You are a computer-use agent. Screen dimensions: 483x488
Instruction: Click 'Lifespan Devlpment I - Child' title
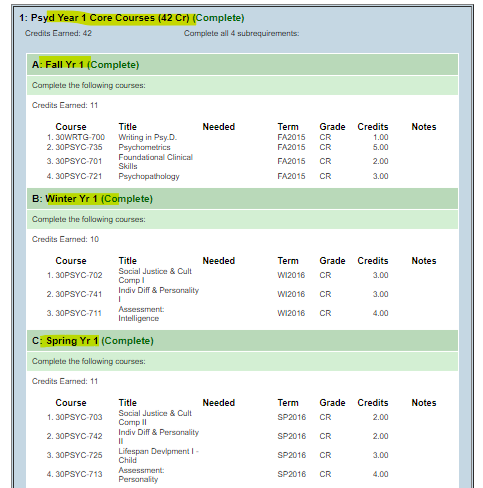[x=159, y=456]
